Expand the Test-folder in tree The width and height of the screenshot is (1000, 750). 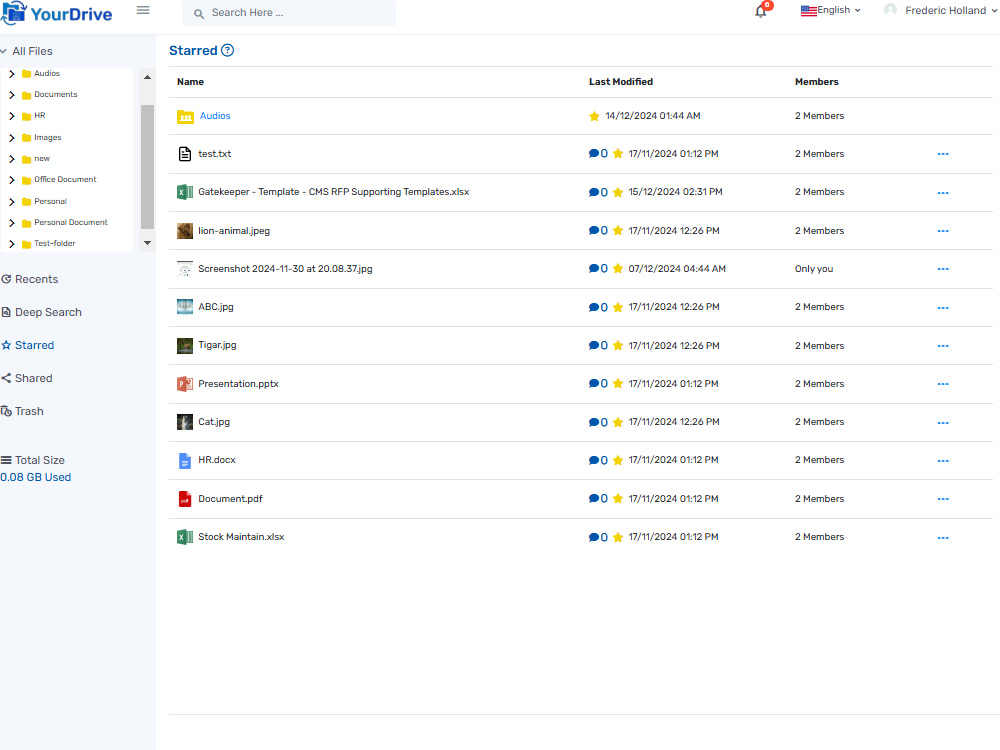tap(11, 244)
